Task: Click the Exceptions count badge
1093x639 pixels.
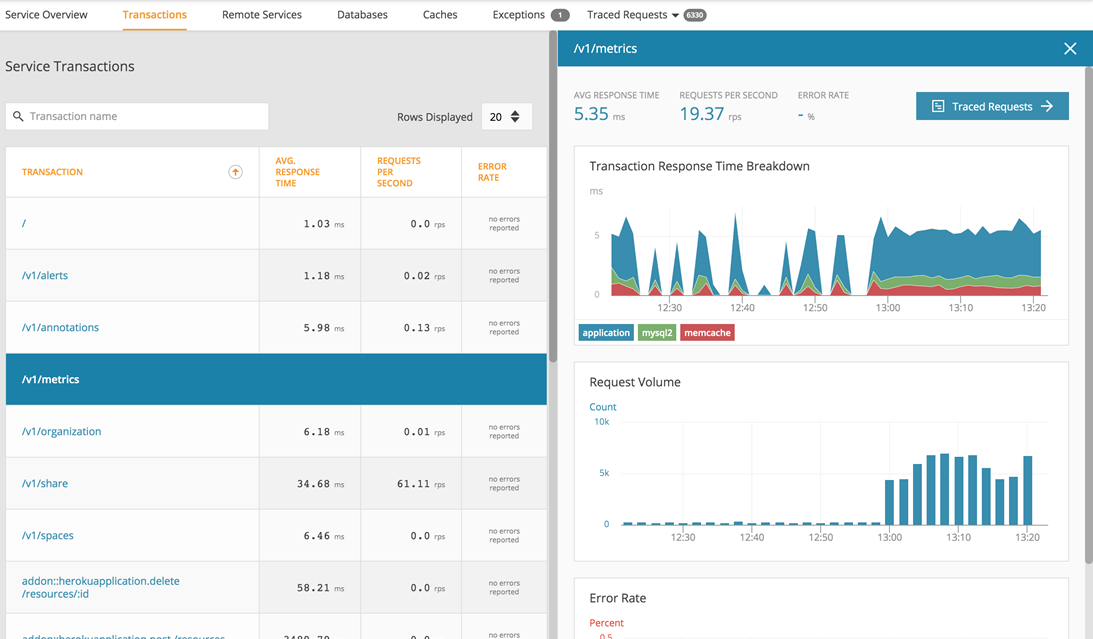Action: (560, 15)
